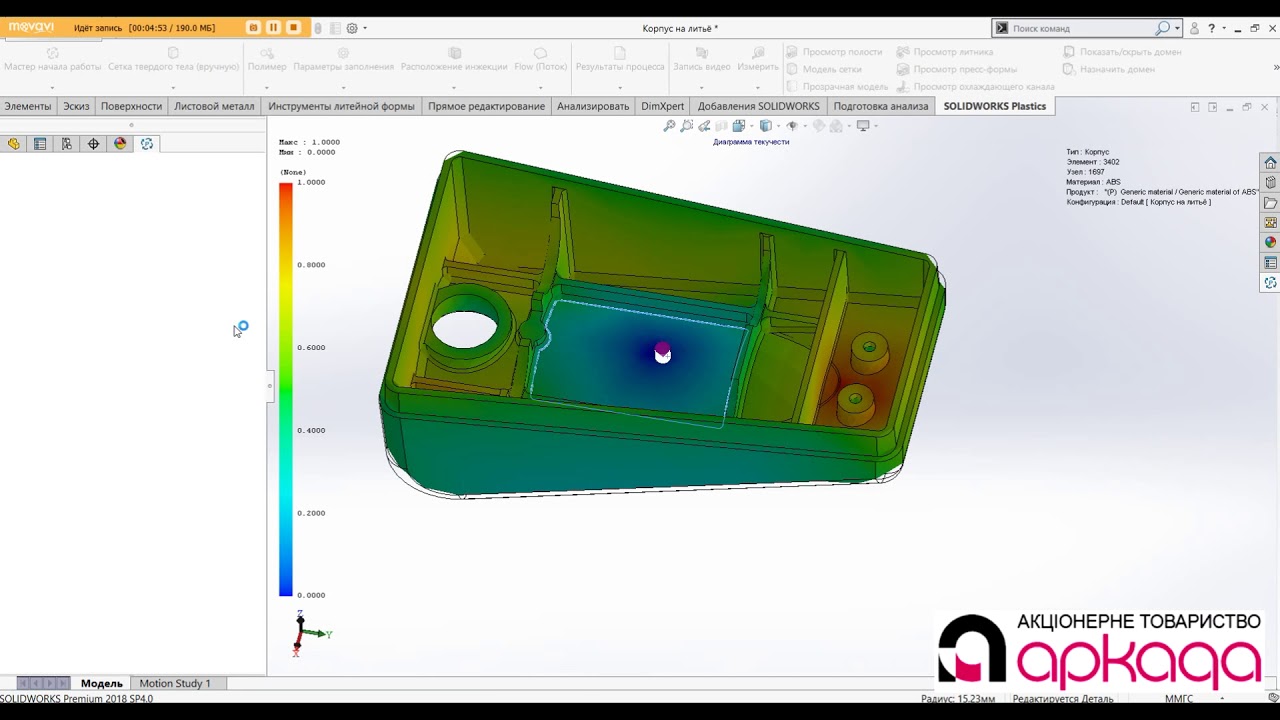The image size is (1280, 720).
Task: Expand the Мастер начала работы dropdown
Action: click(x=52, y=87)
